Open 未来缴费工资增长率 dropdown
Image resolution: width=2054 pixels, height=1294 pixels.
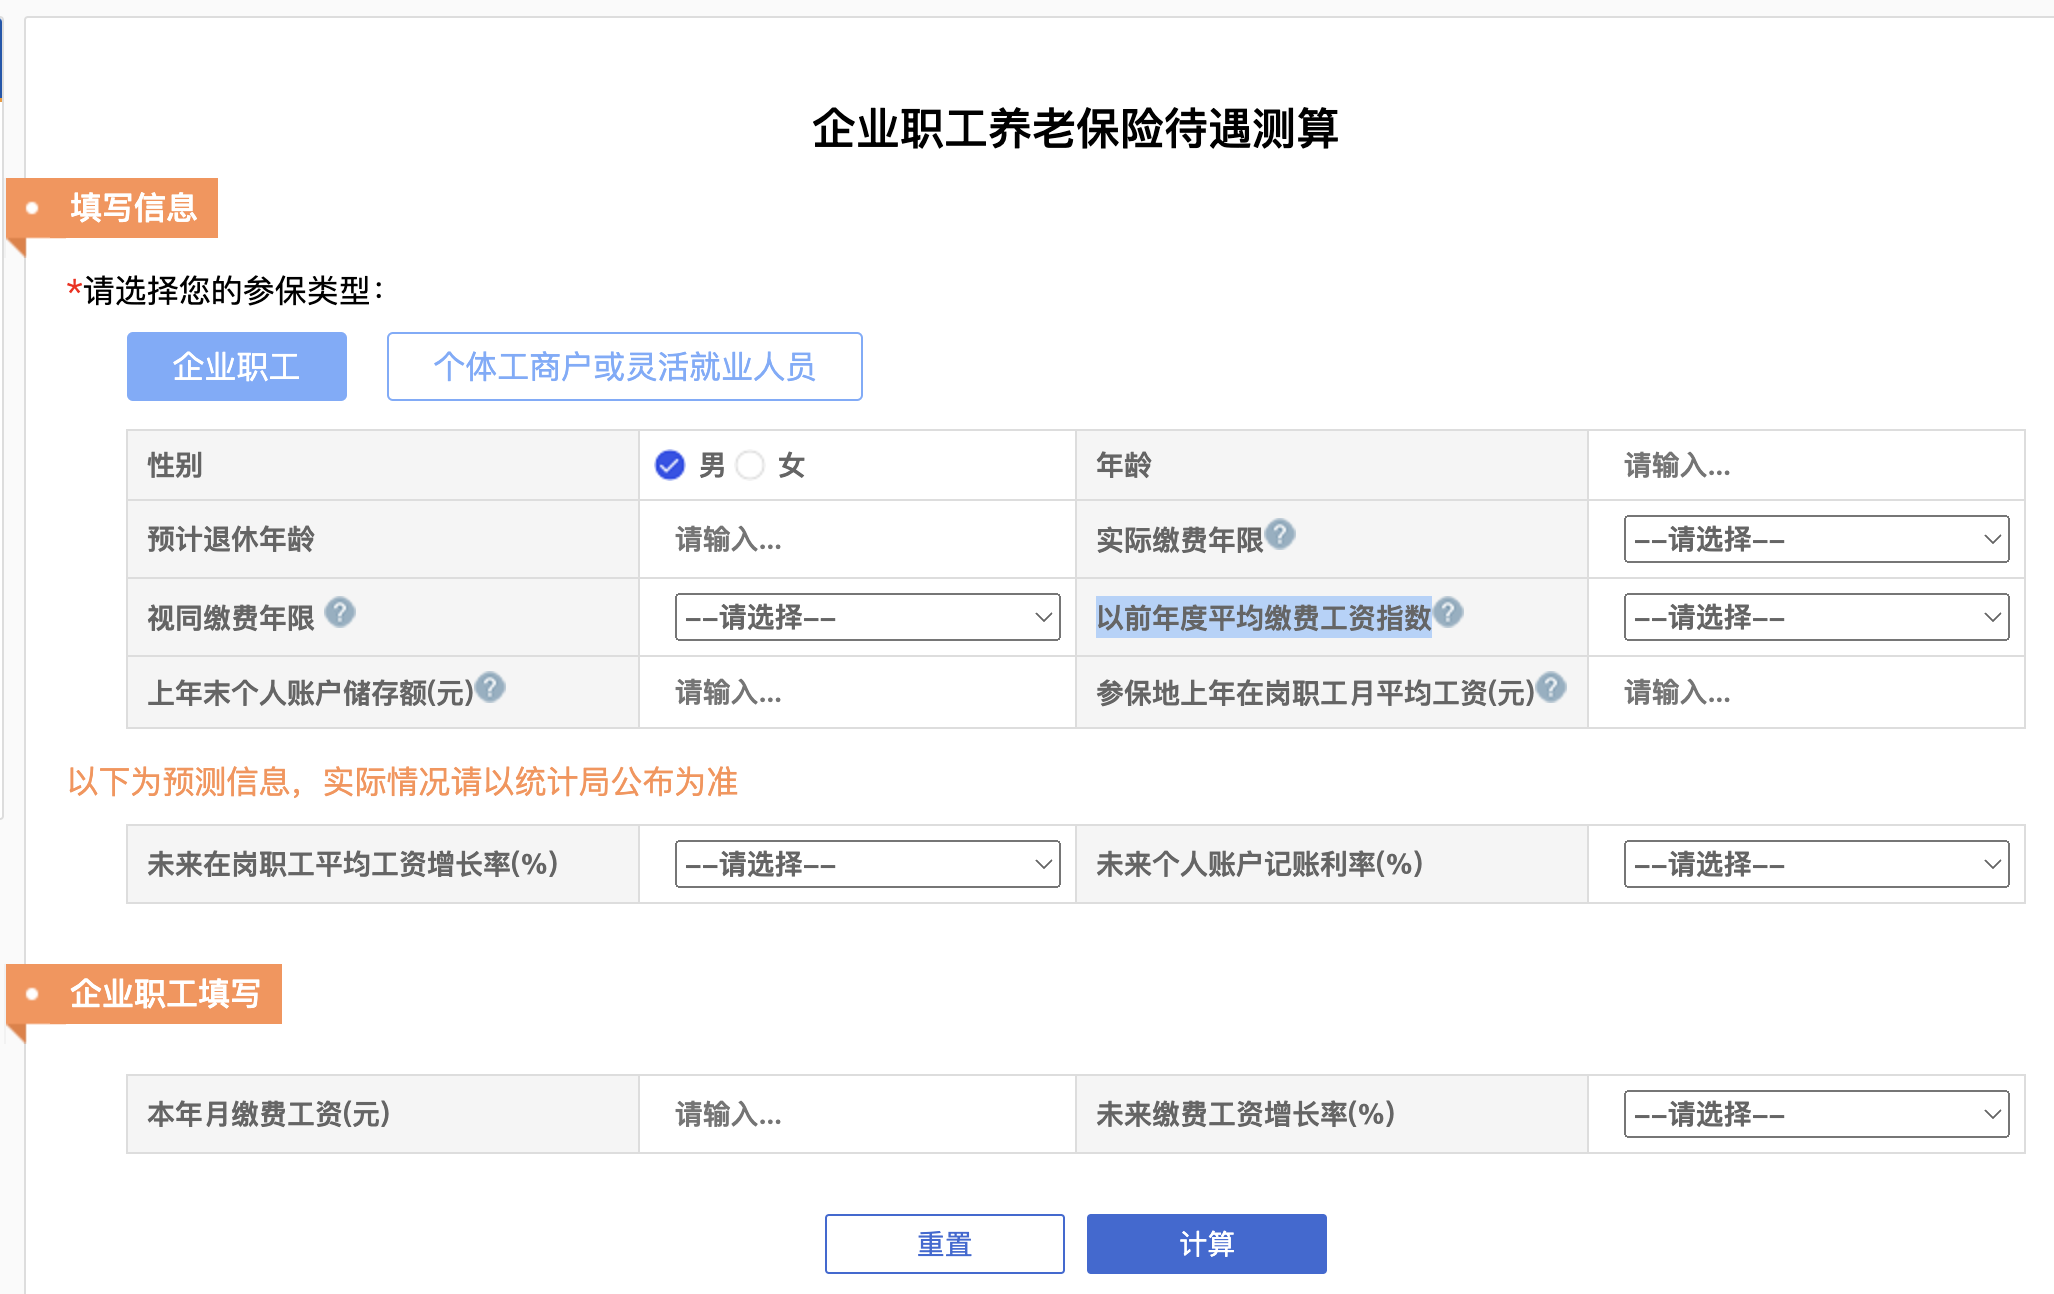coord(1816,1114)
